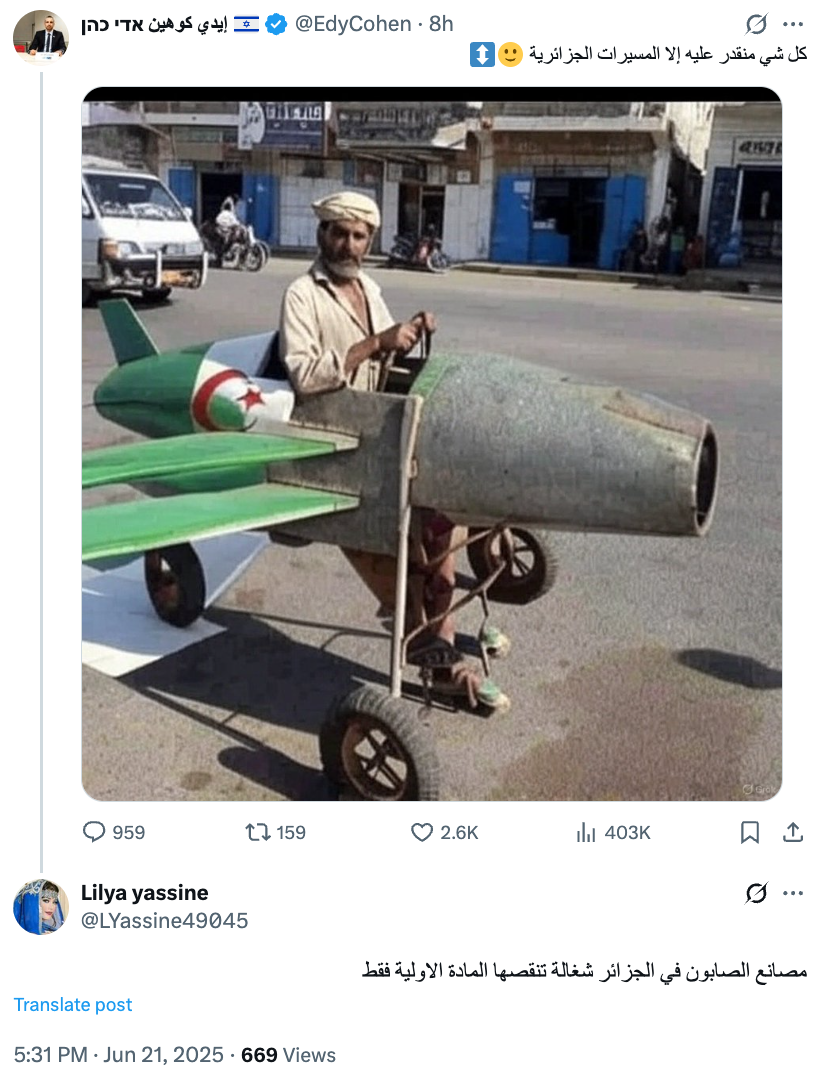
Task: Bookmark EdyCohen's post
Action: coord(749,832)
